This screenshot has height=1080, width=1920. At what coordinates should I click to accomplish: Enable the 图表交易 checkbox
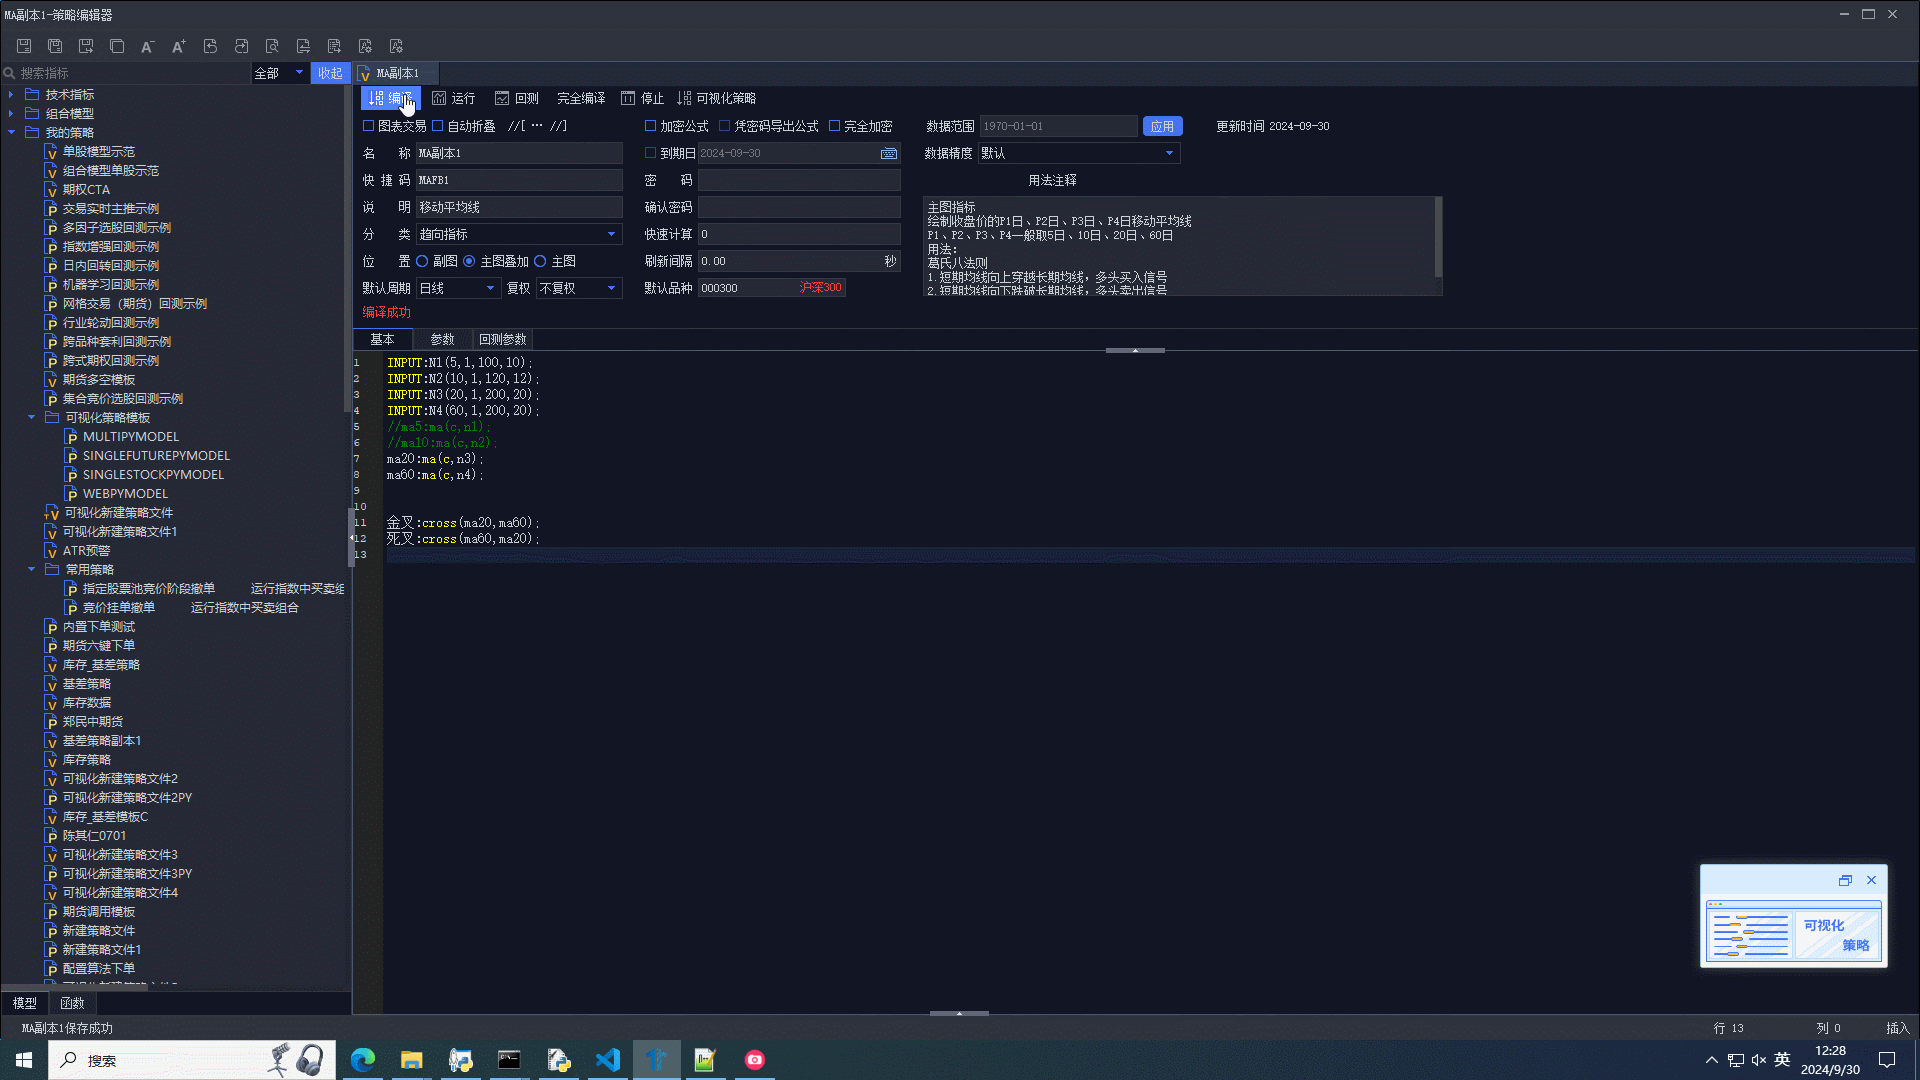click(x=368, y=126)
